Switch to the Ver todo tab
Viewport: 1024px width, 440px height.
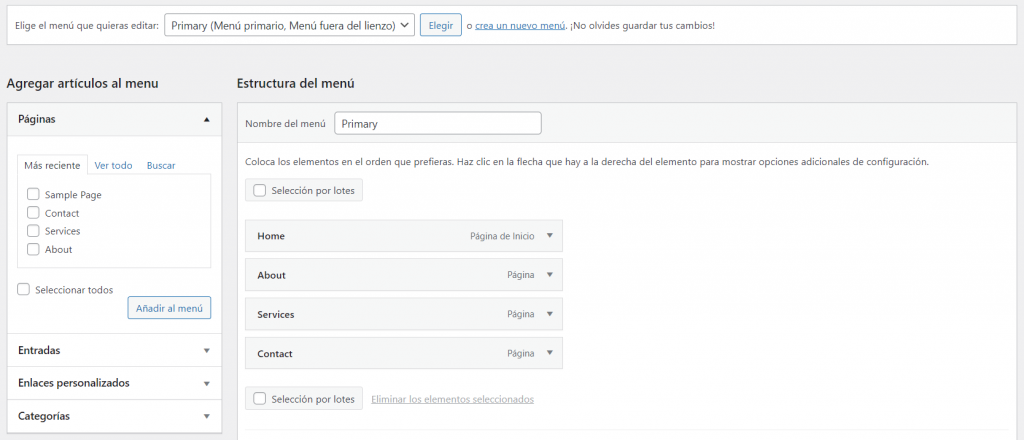pos(113,165)
